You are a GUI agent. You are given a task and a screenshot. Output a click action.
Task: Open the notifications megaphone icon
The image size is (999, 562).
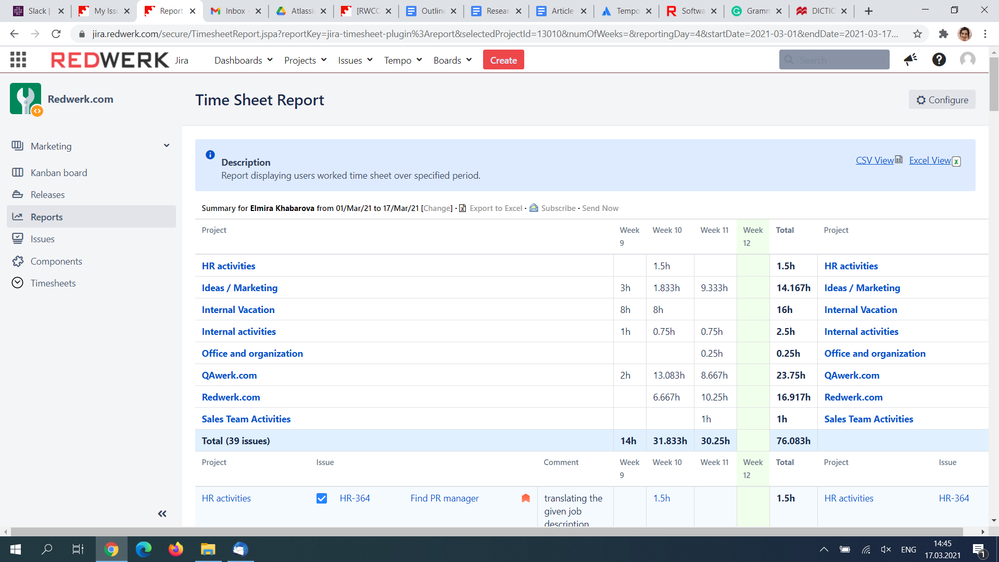[x=910, y=59]
